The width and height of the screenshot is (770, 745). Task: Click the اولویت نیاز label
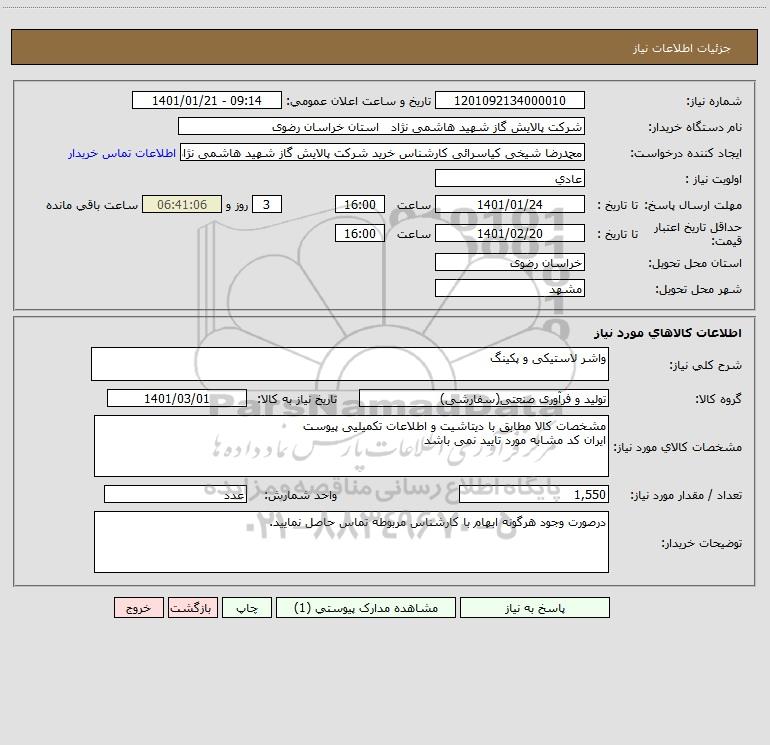pos(713,179)
